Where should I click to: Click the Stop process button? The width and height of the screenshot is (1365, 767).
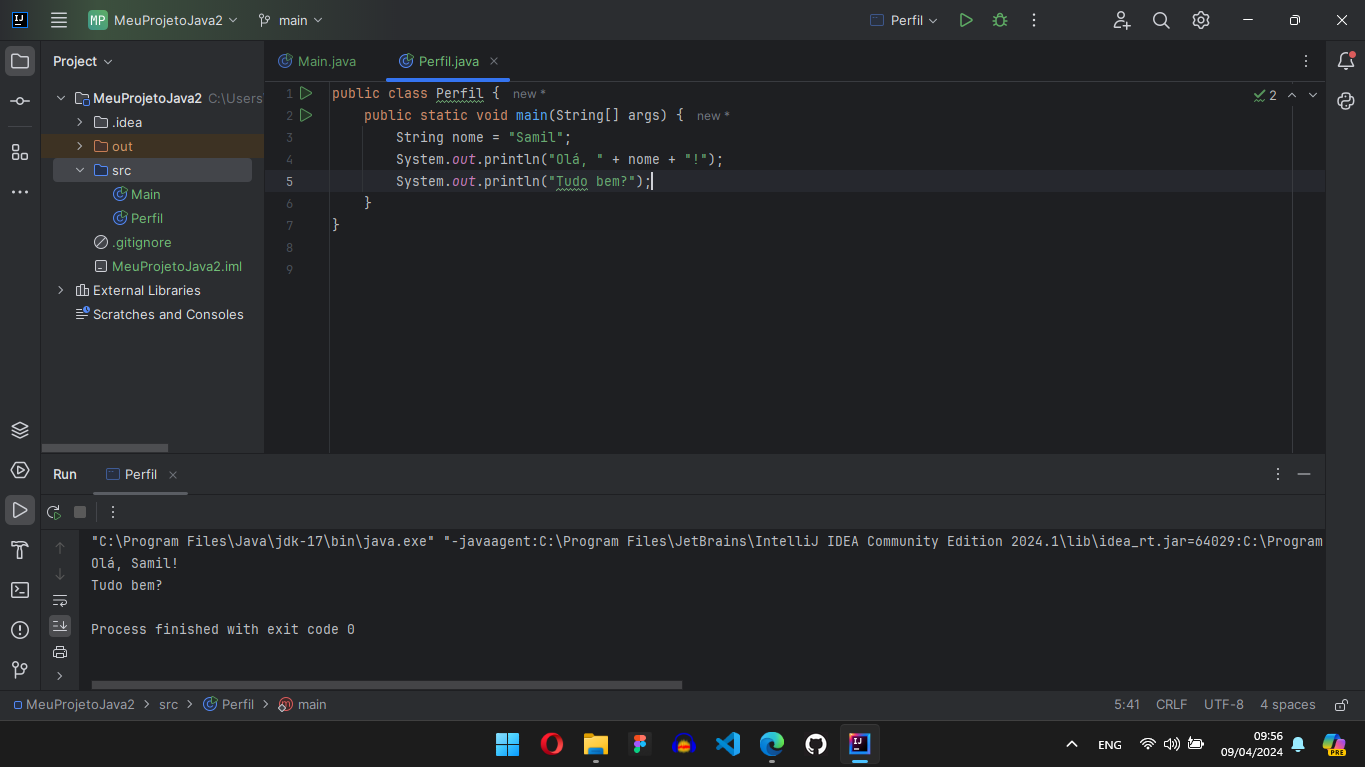click(x=80, y=512)
